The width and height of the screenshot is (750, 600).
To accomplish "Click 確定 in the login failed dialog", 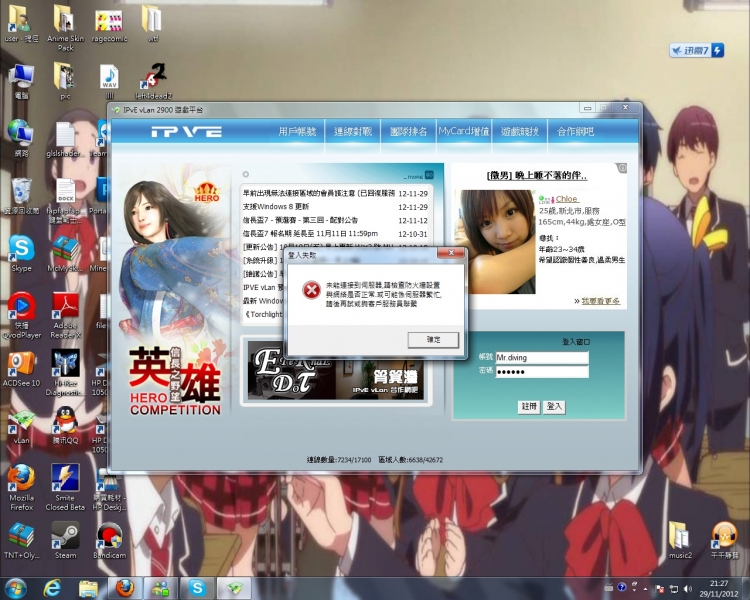I will tap(433, 340).
